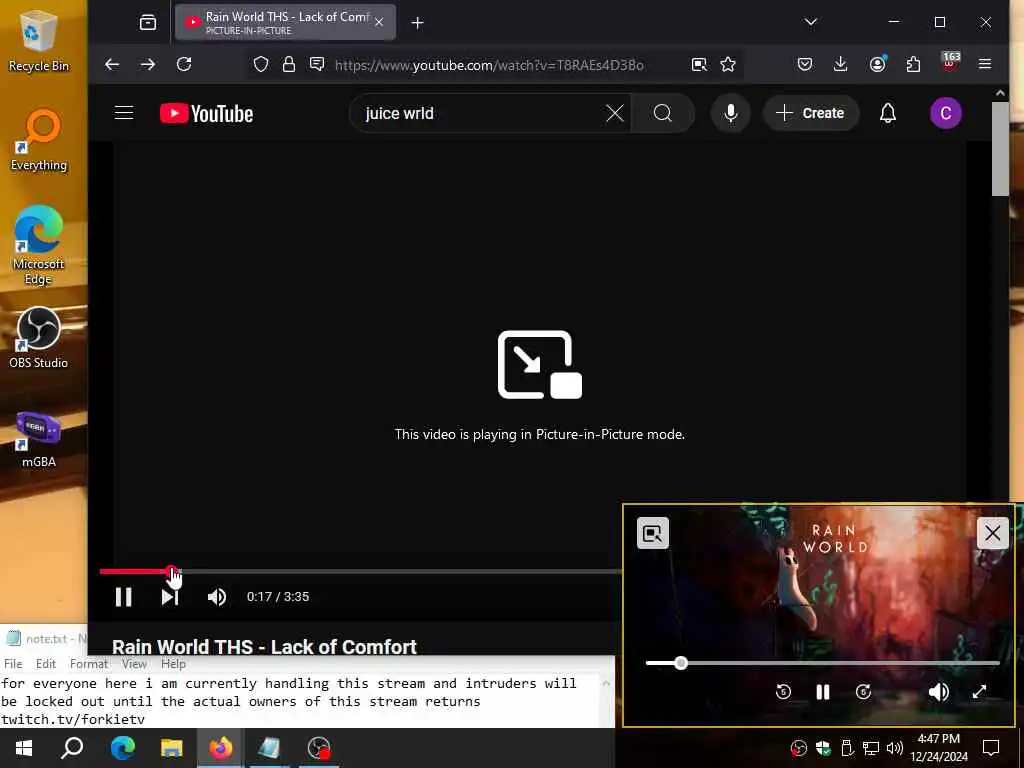
Task: Open tracking protection shield icon
Action: tap(261, 64)
